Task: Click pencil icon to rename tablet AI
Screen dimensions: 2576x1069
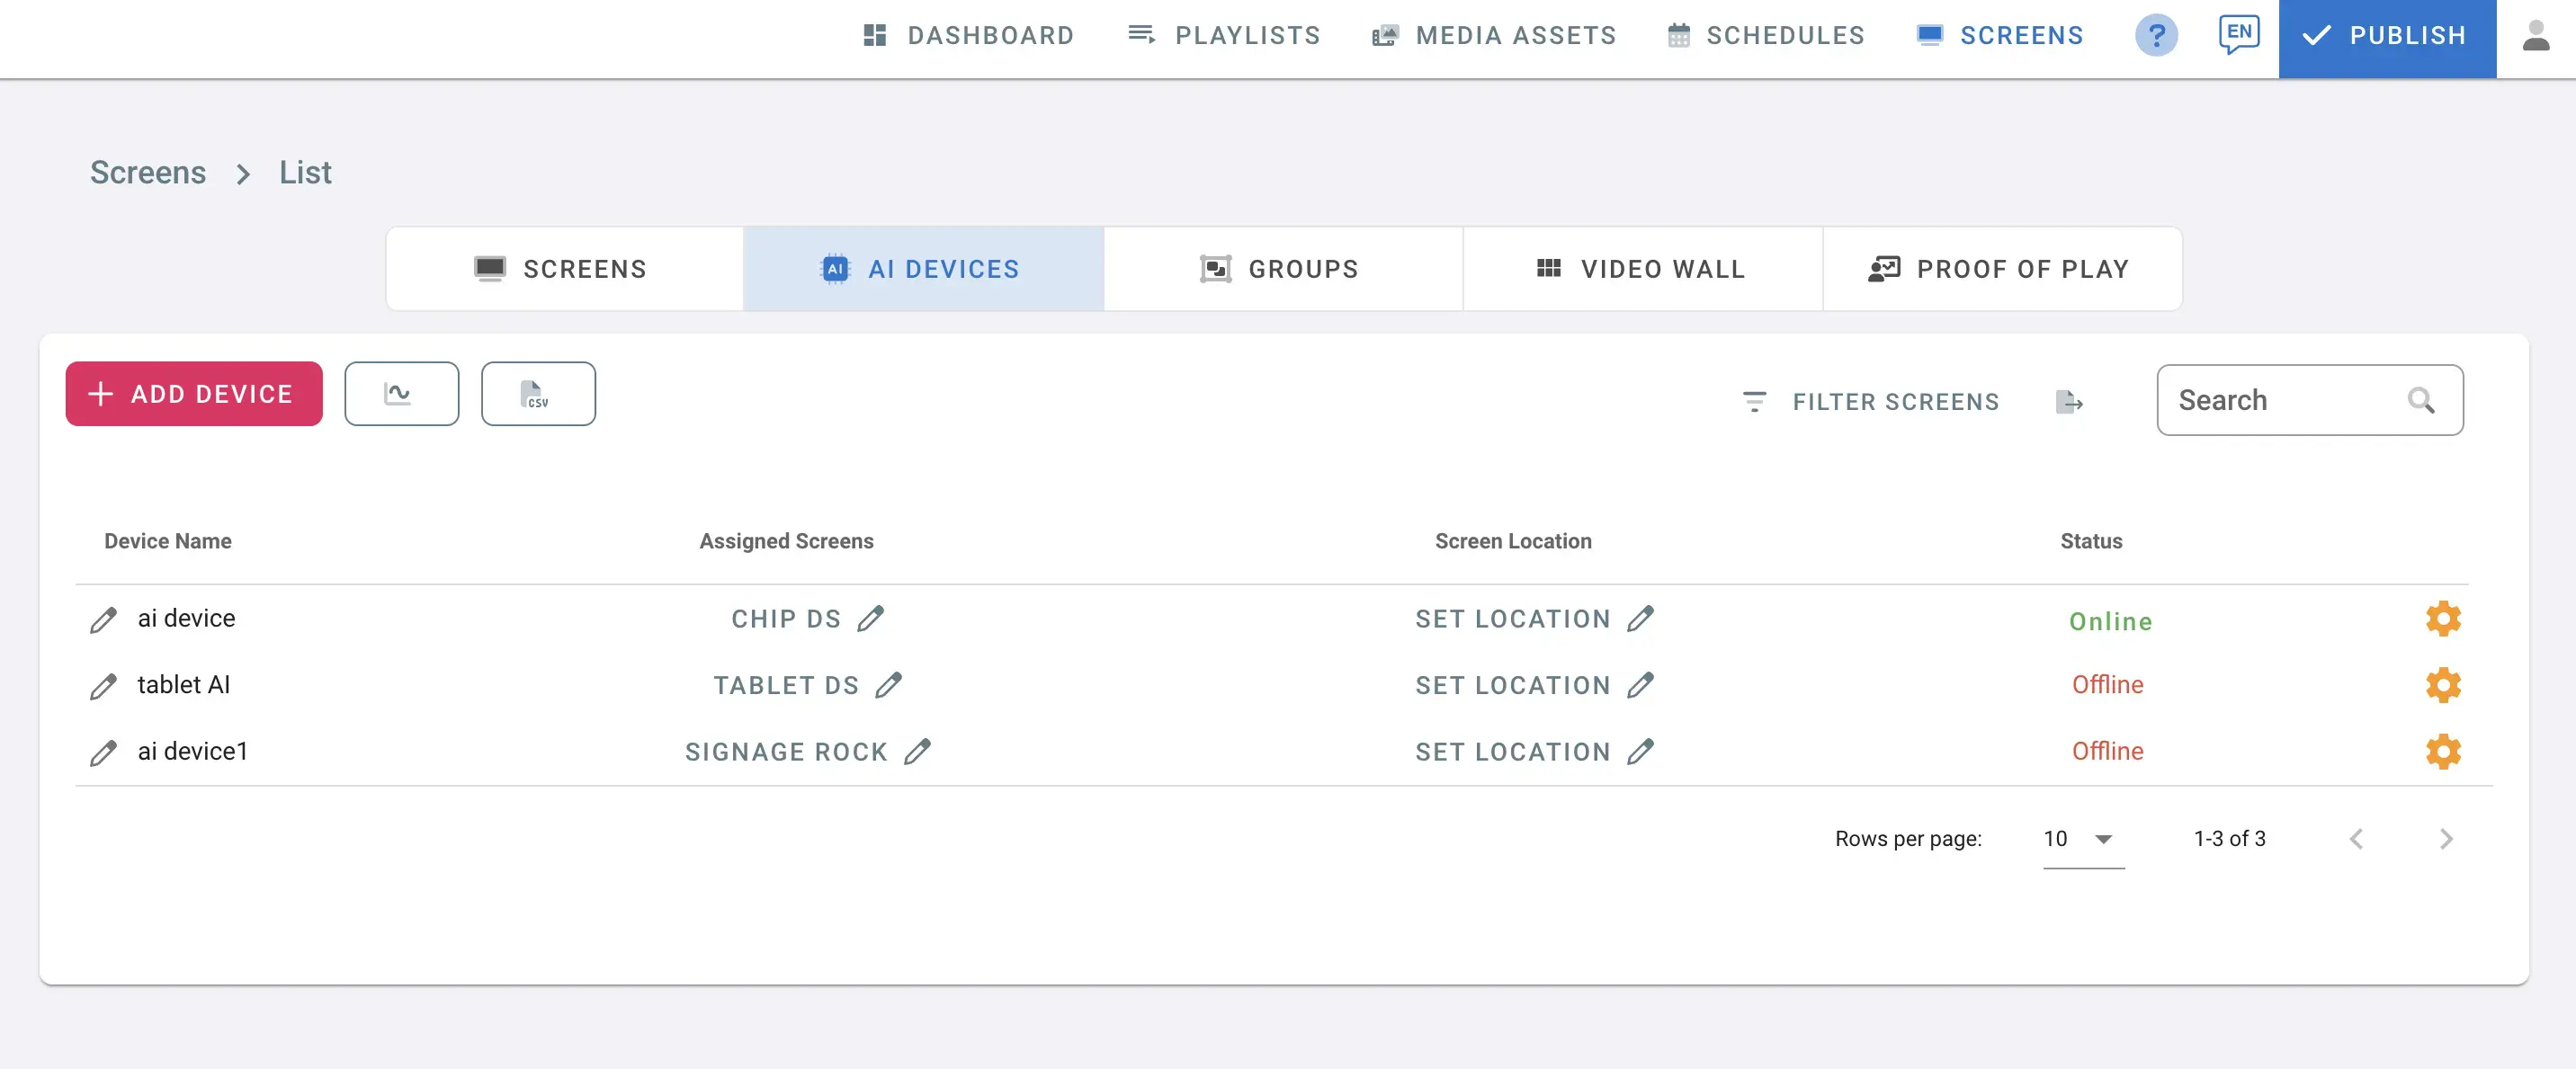Action: pos(103,686)
